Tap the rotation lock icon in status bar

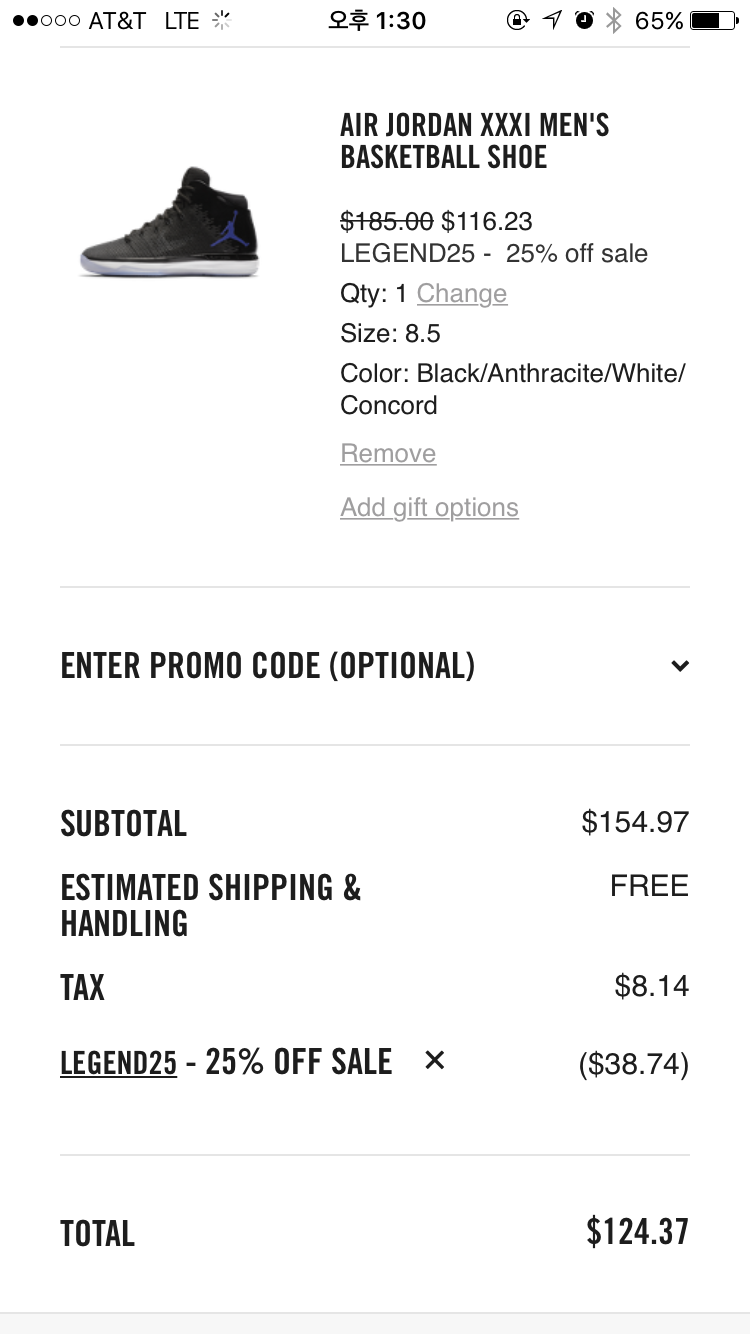[517, 20]
